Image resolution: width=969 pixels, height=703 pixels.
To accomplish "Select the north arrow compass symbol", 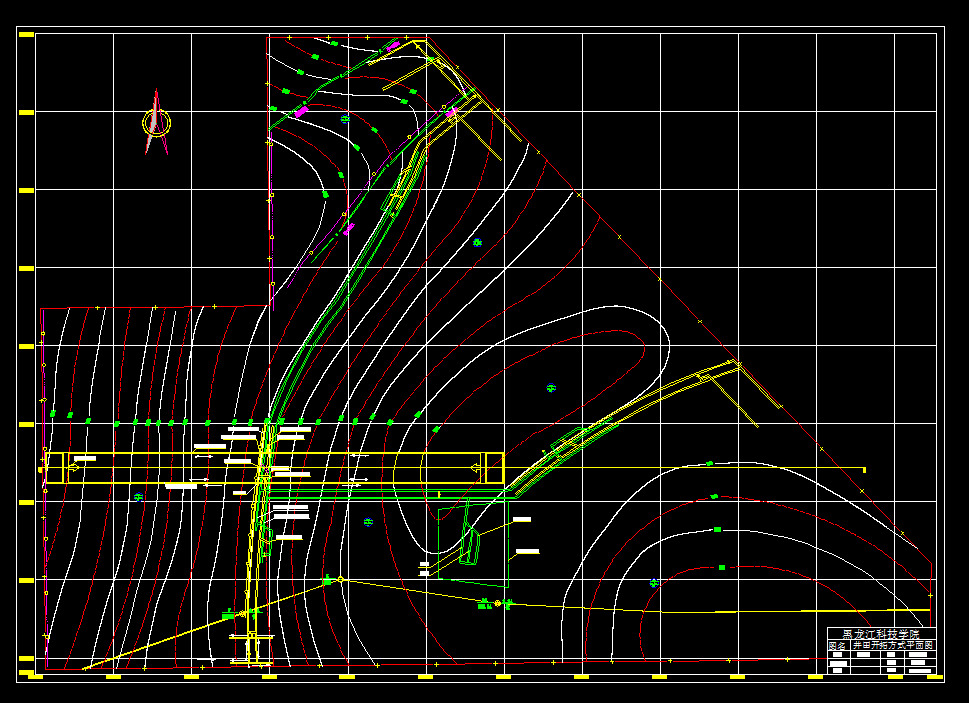I will coord(156,122).
